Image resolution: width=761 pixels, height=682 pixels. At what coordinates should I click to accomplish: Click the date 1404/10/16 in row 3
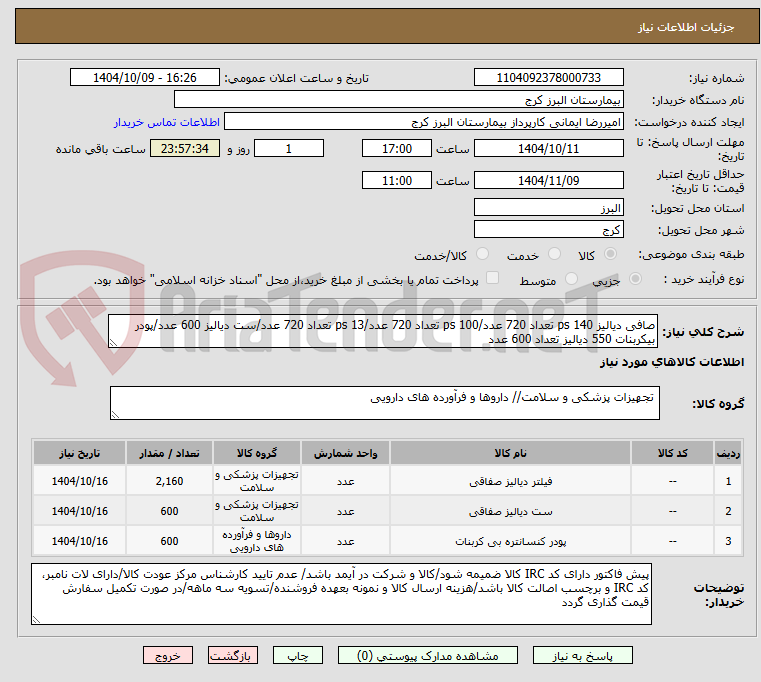point(80,541)
